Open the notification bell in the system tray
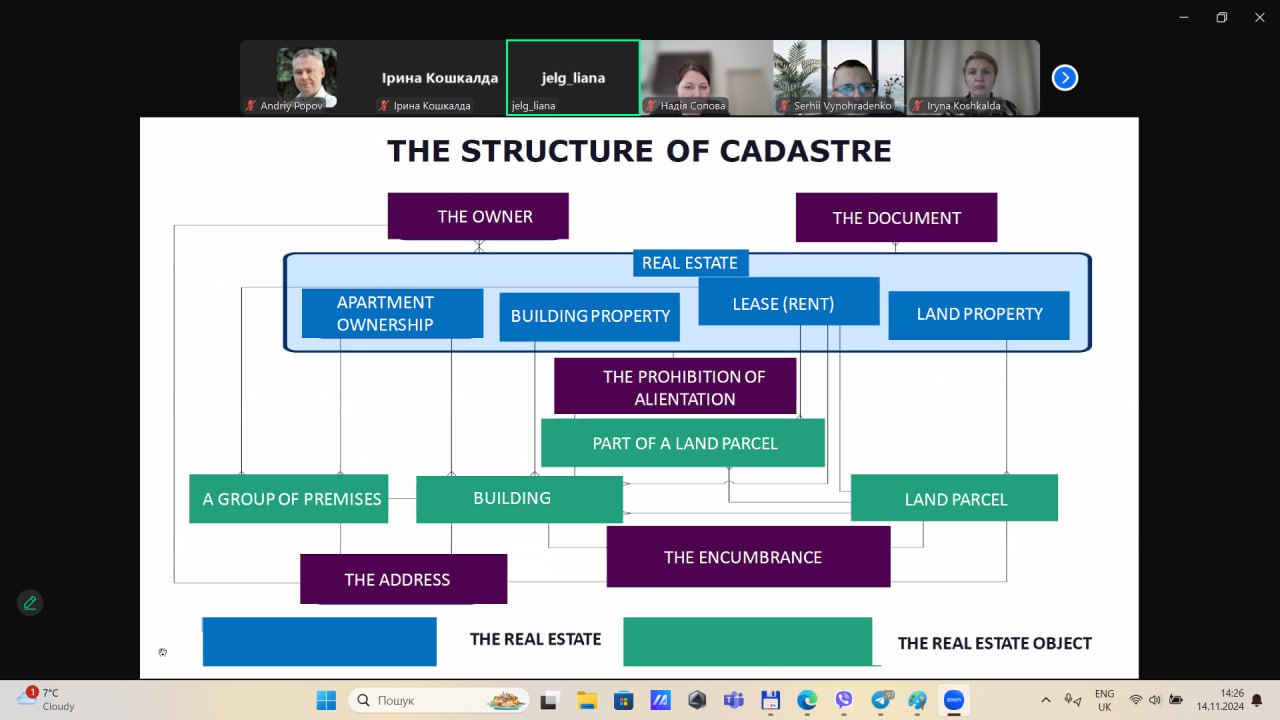Screen dimensions: 1280x720 click(1257, 700)
